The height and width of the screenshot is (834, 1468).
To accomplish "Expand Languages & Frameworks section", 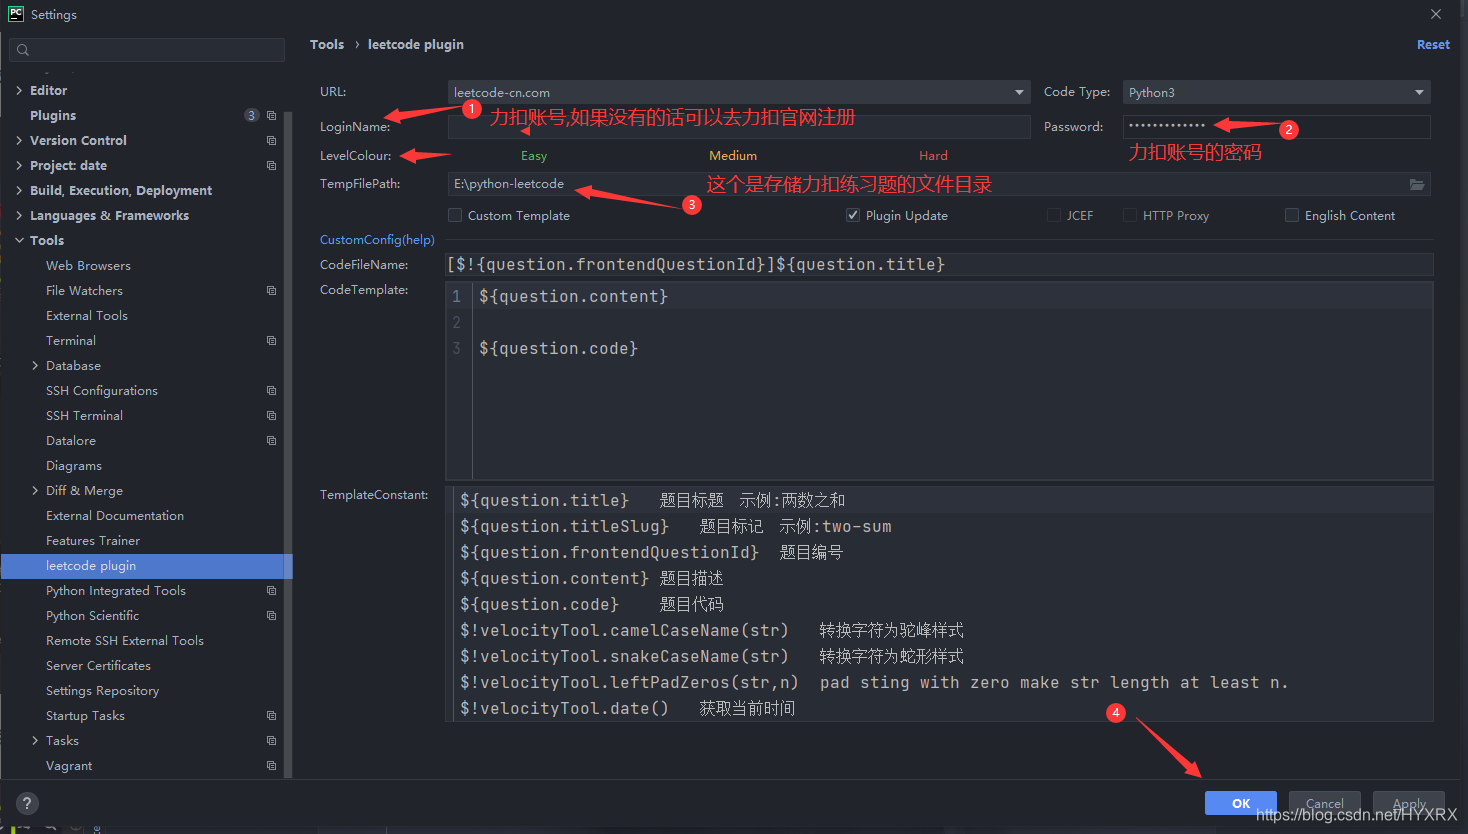I will point(19,216).
